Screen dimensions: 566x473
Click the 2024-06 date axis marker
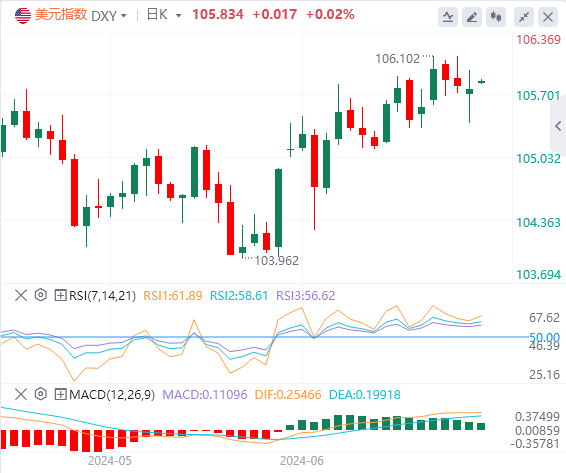pyautogui.click(x=302, y=461)
